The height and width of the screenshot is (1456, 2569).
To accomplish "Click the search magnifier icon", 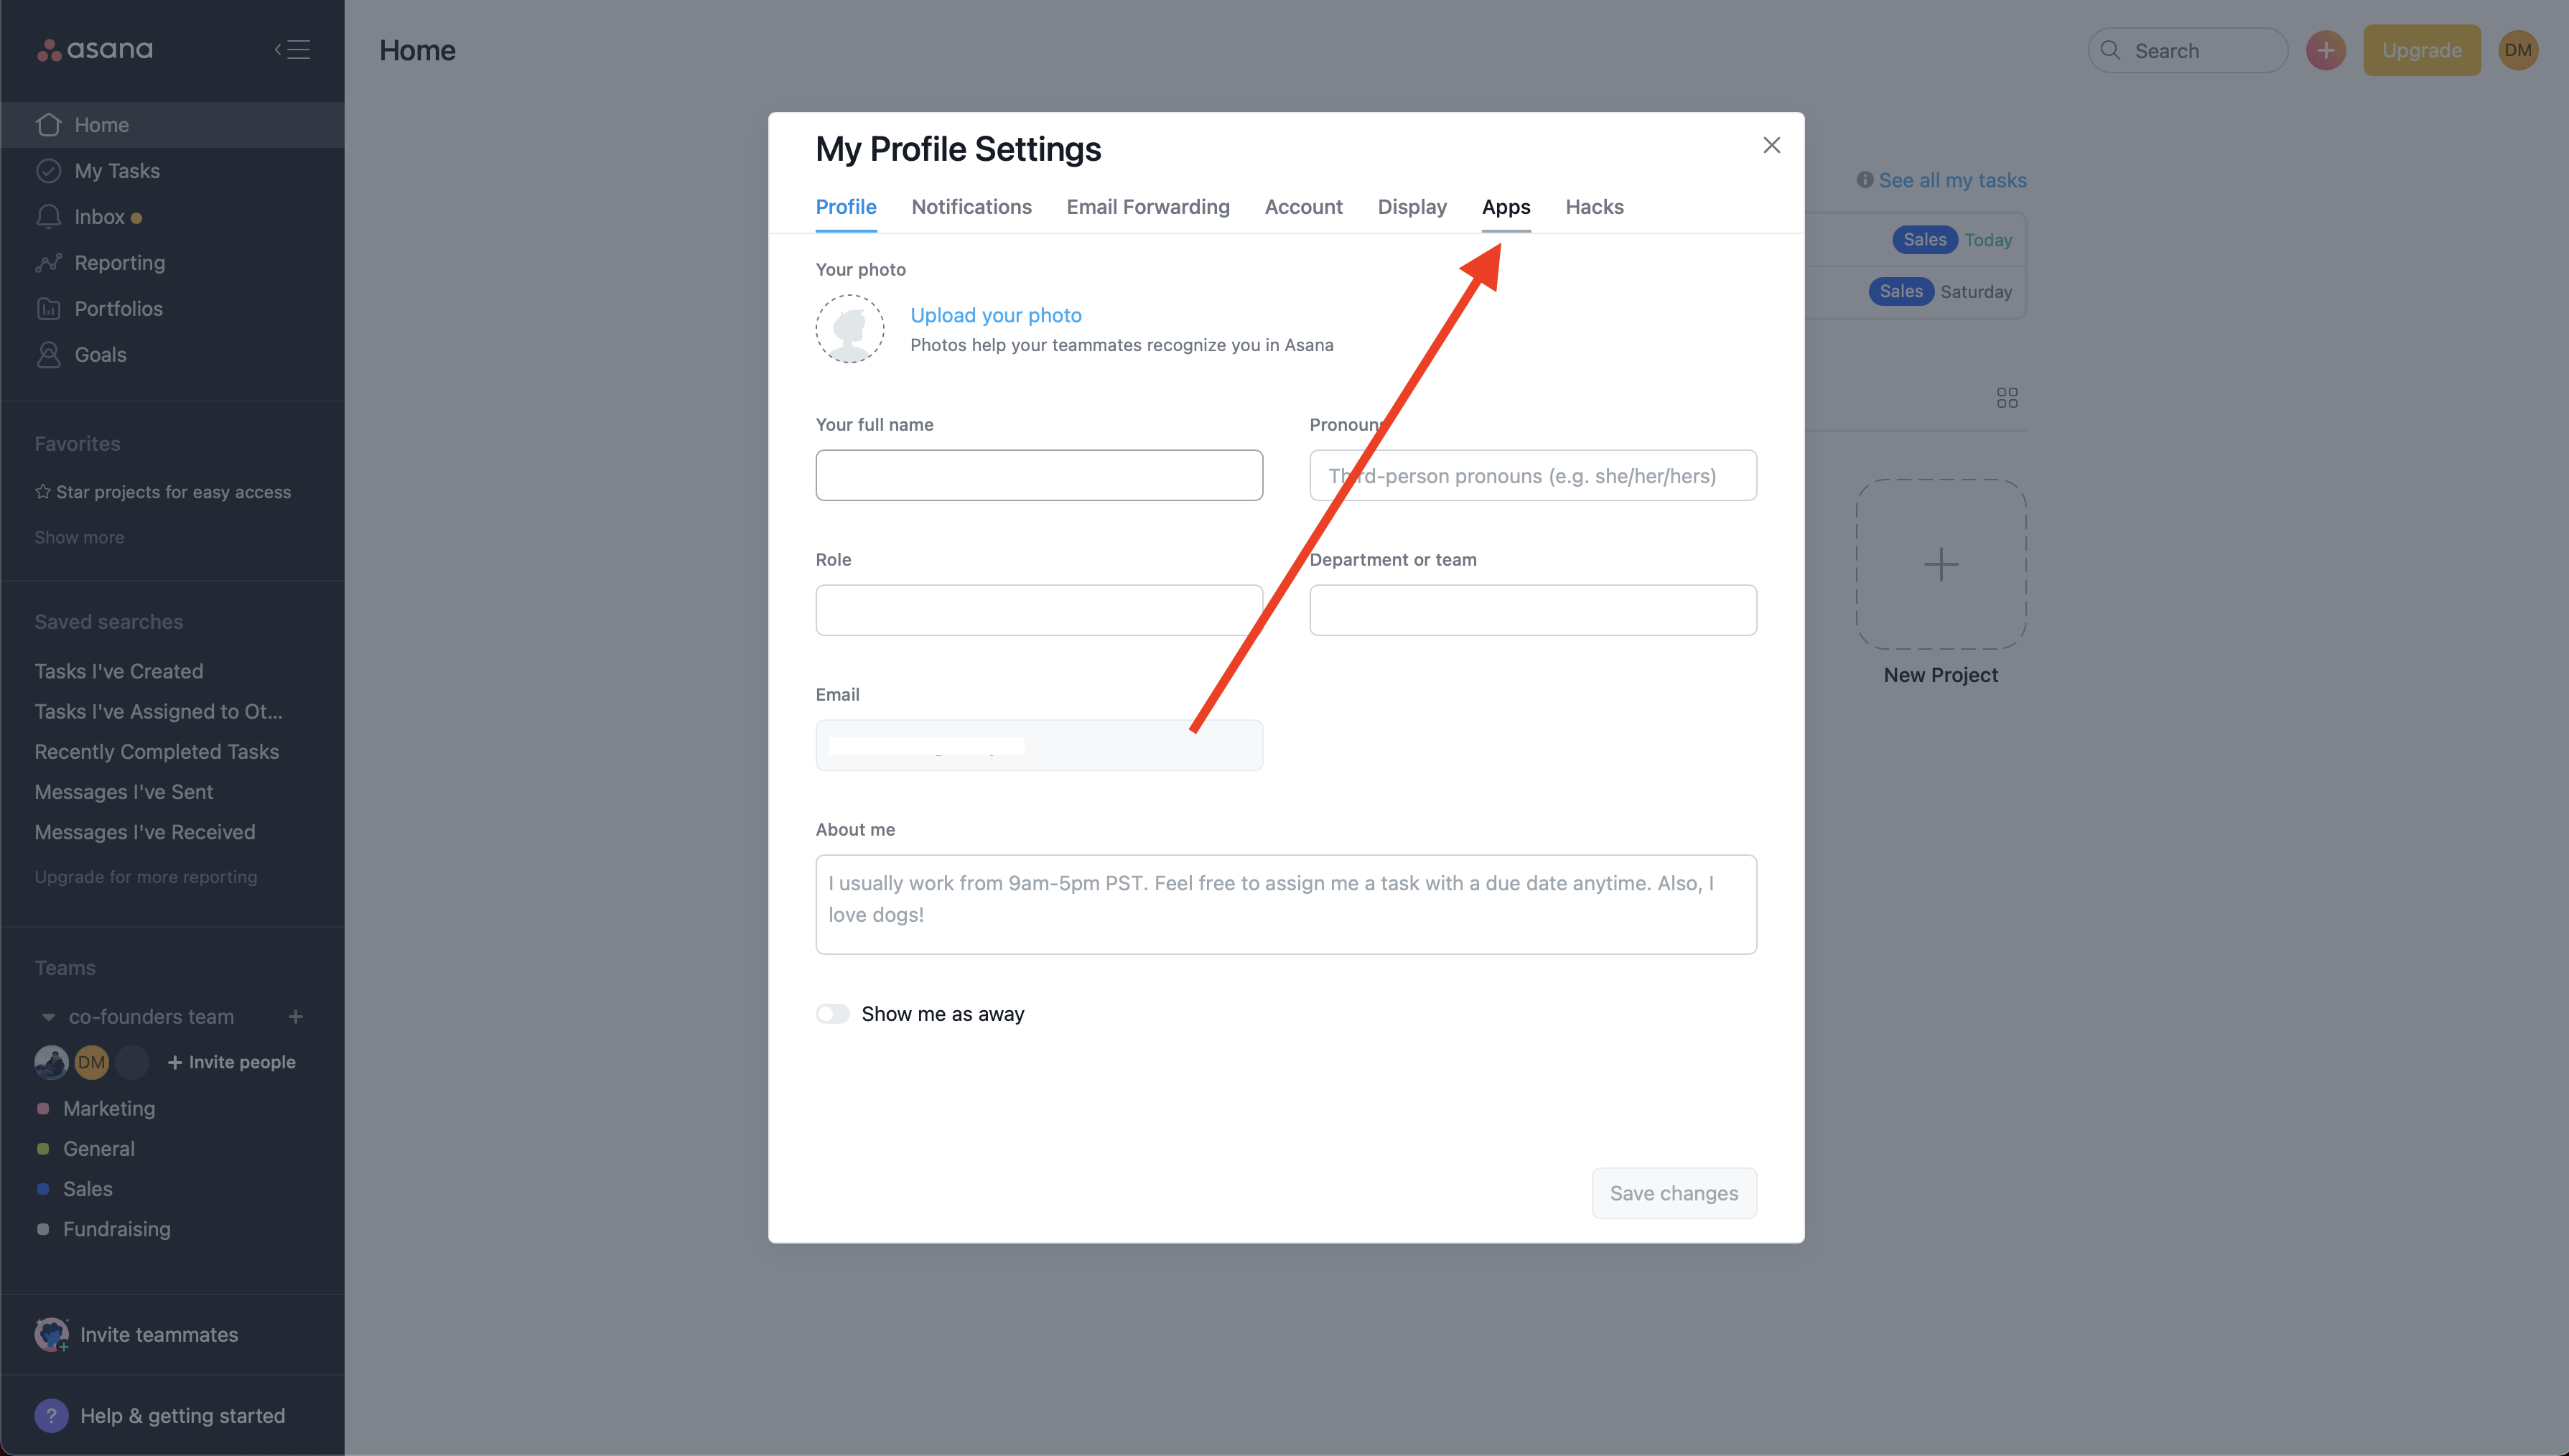I will 2110,50.
